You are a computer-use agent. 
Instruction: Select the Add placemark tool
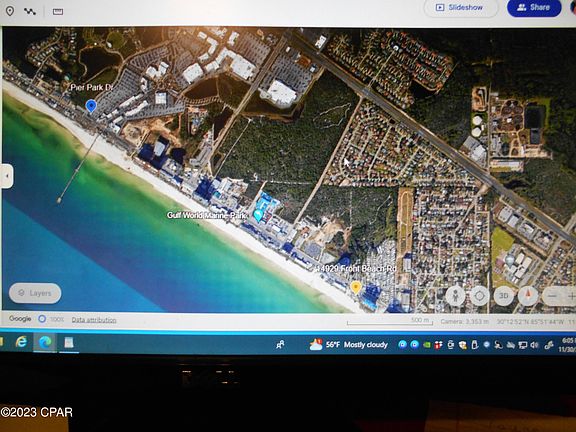[x=10, y=11]
